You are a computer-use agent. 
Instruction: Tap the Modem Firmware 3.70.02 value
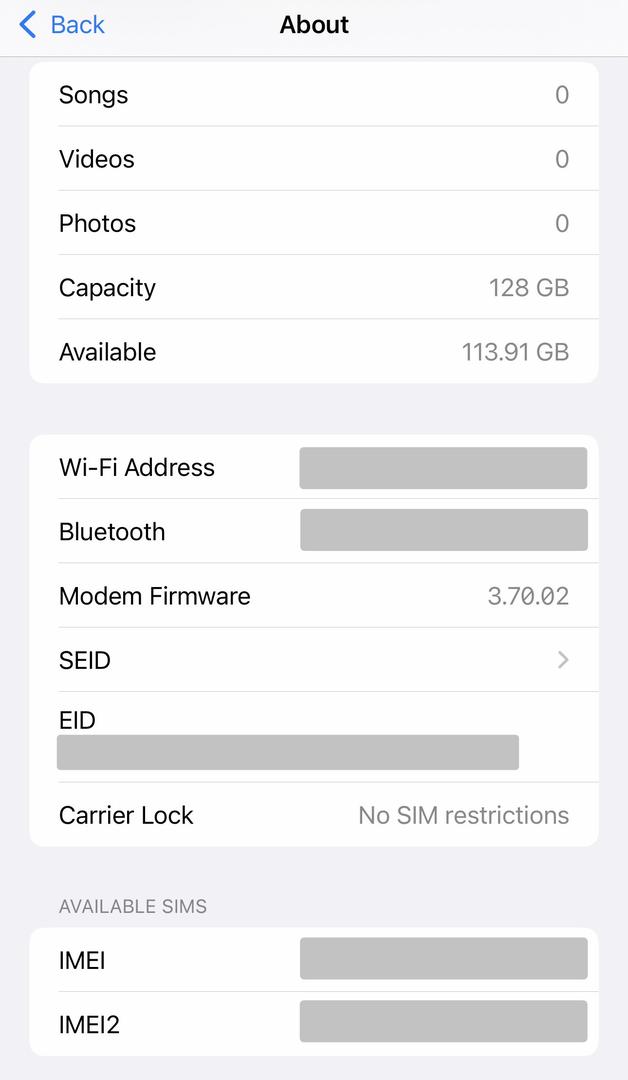[528, 596]
